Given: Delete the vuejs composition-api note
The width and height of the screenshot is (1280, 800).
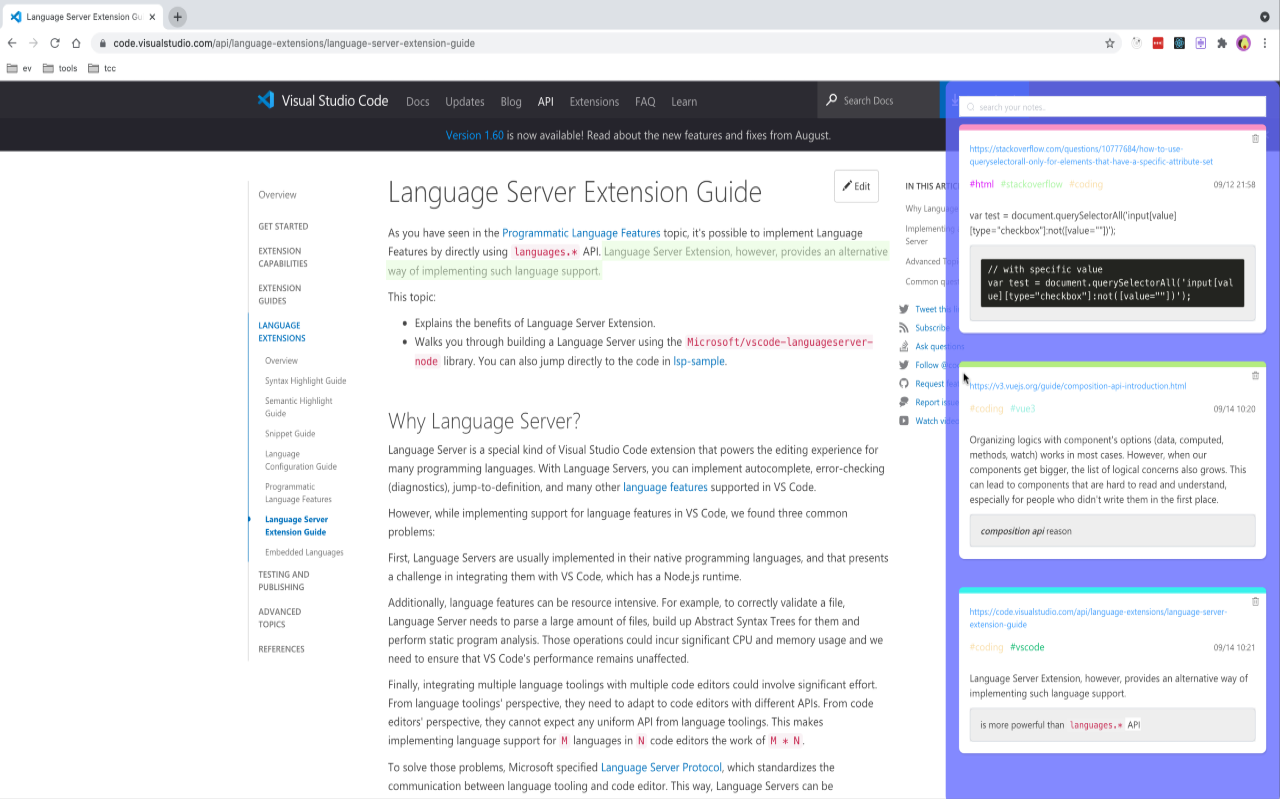Looking at the screenshot, I should 1256,376.
